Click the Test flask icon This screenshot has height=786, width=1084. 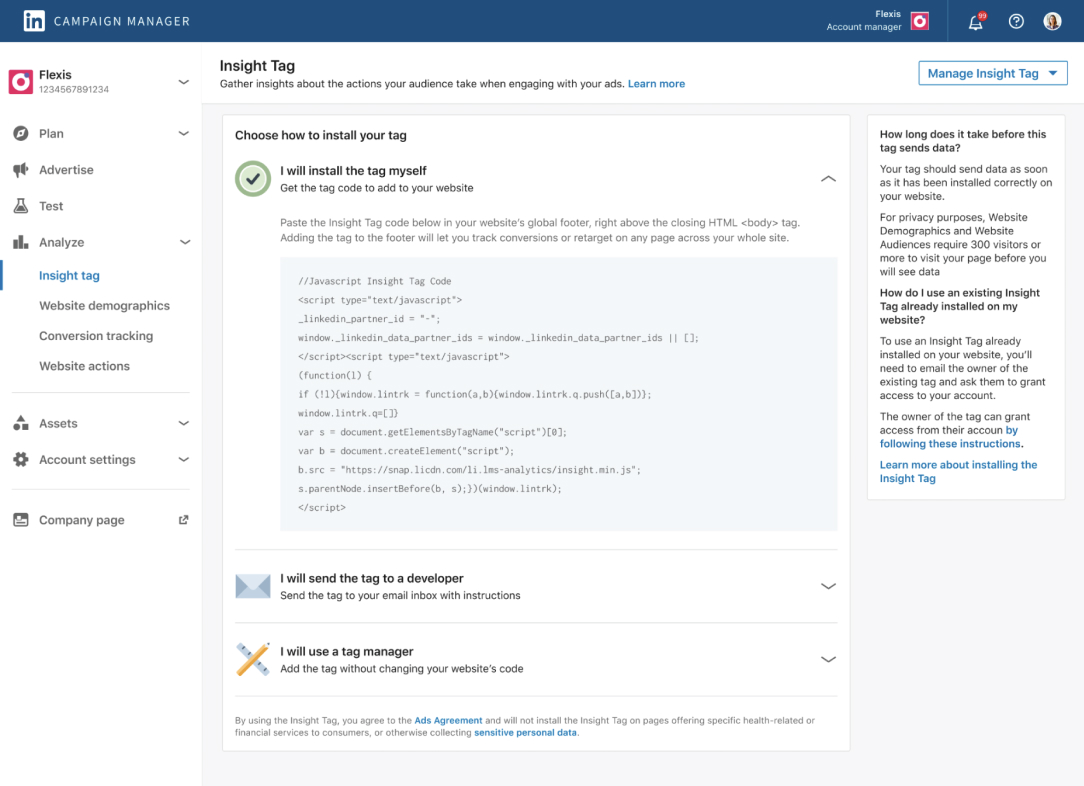pos(21,206)
